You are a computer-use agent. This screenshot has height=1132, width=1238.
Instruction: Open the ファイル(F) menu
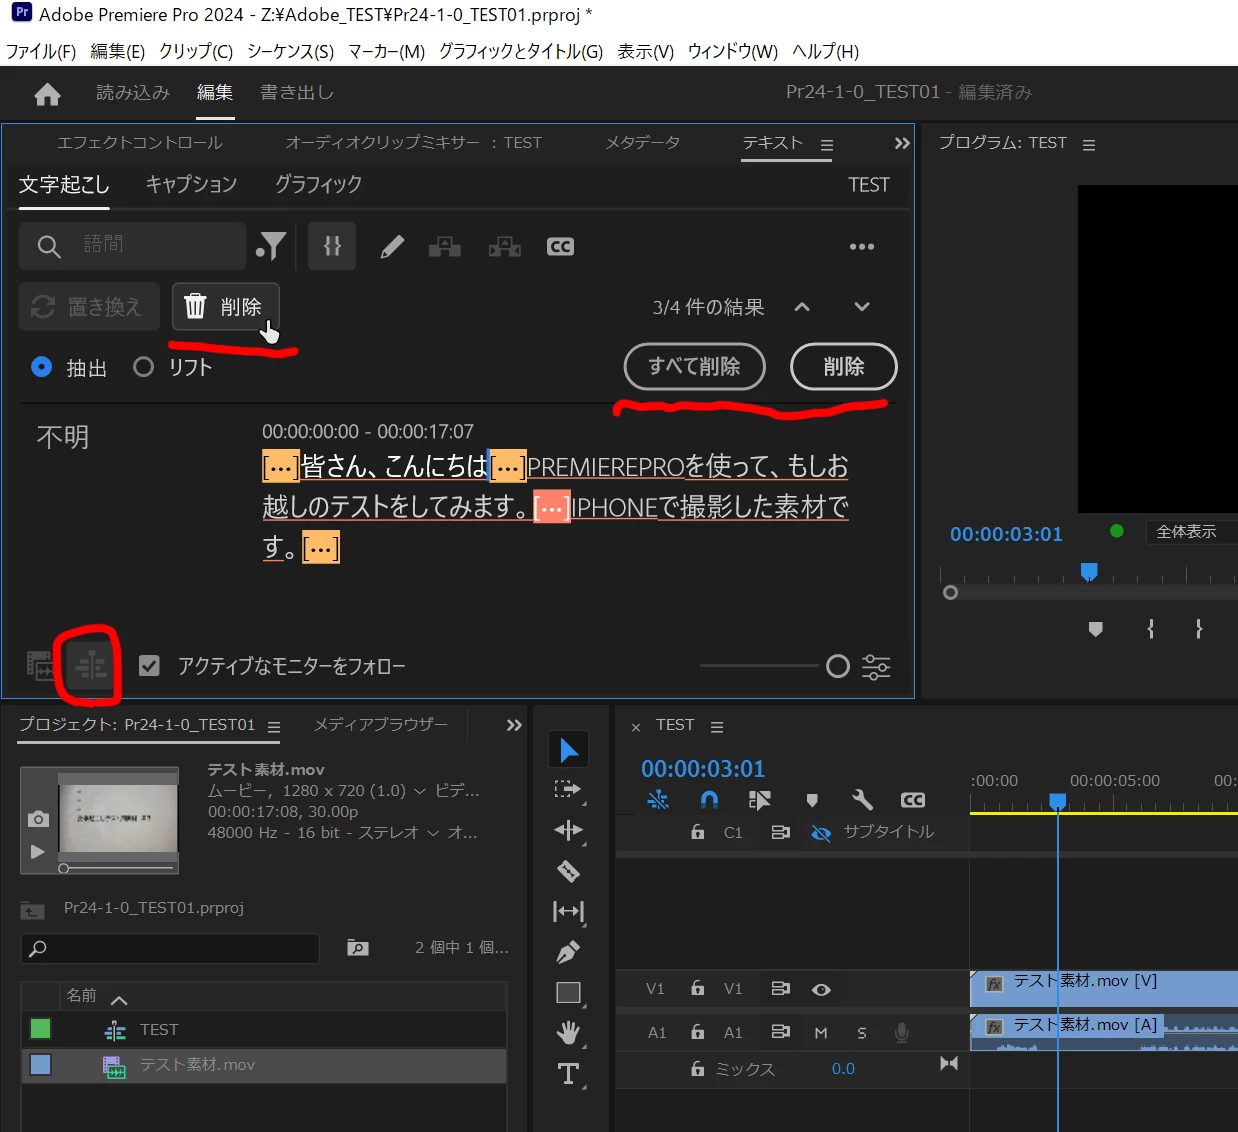click(41, 51)
